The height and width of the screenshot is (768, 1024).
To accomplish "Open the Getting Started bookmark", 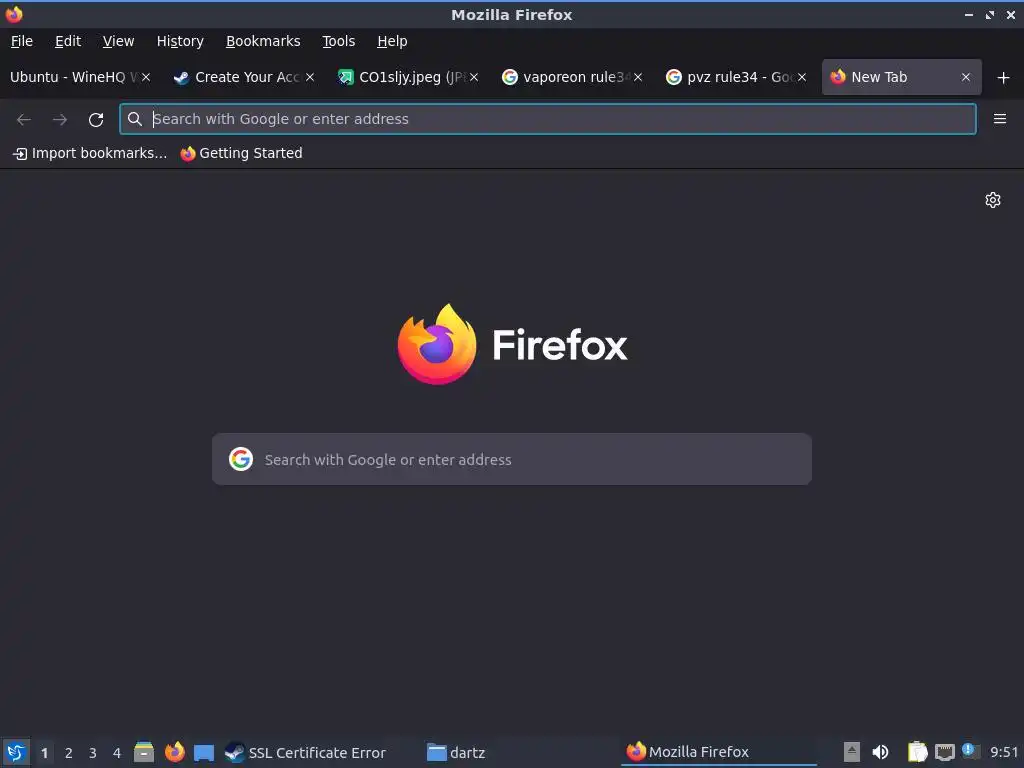I will pos(242,153).
